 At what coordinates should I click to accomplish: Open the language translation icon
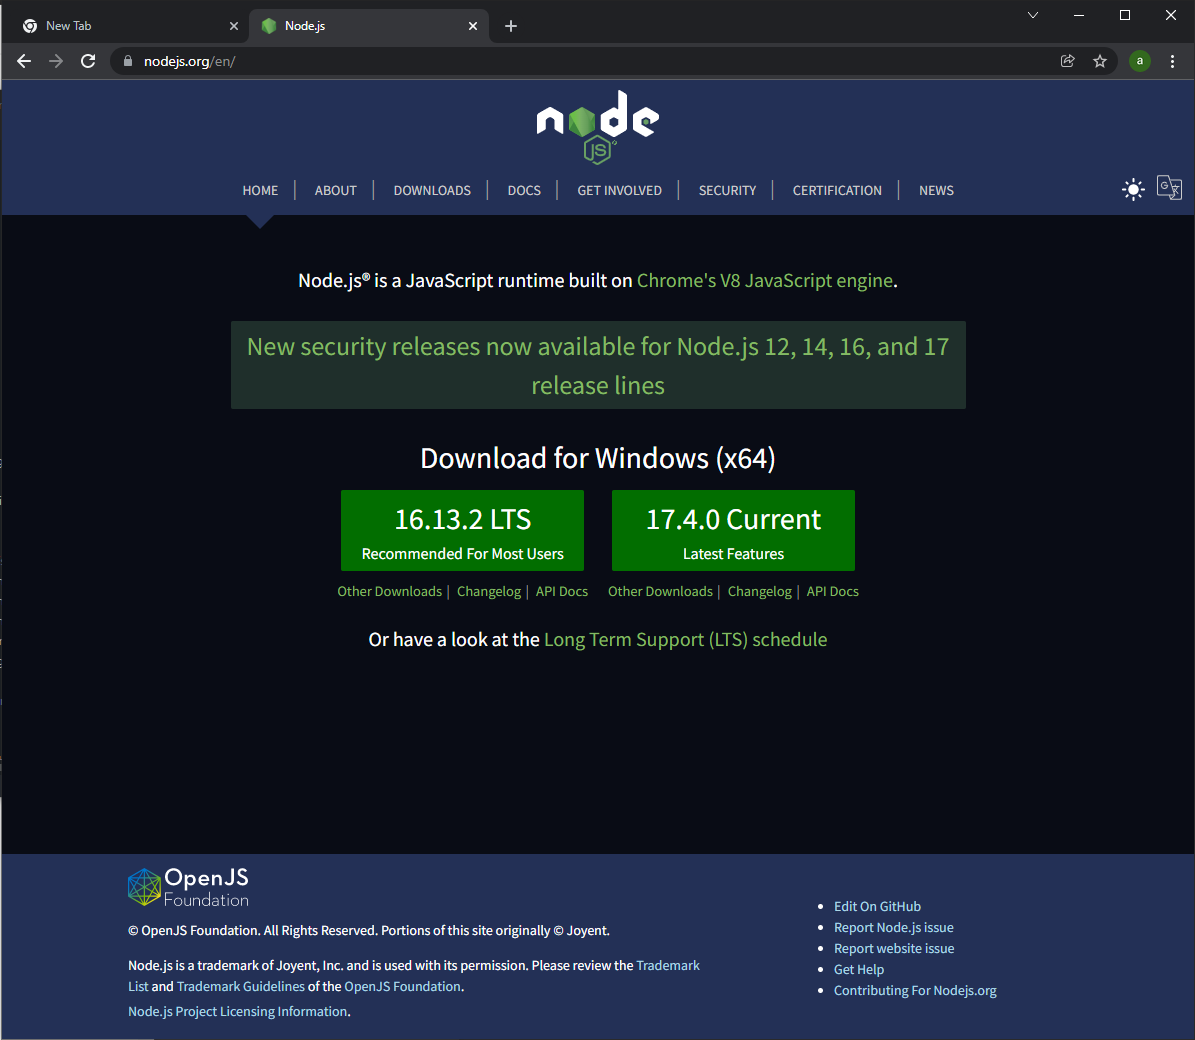click(1169, 187)
